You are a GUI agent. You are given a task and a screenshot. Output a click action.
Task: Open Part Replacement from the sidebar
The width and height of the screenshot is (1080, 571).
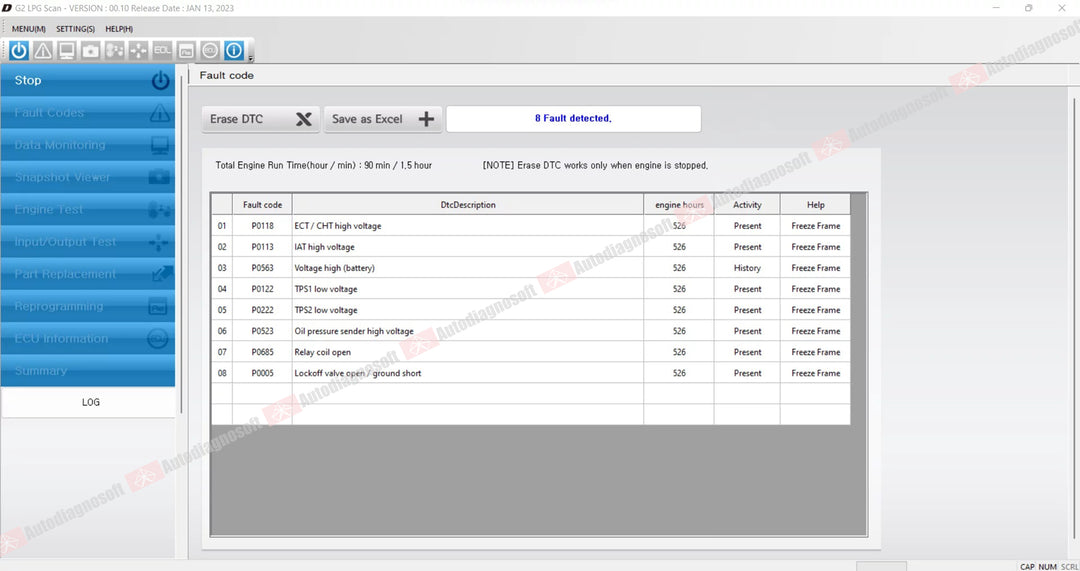[87, 274]
